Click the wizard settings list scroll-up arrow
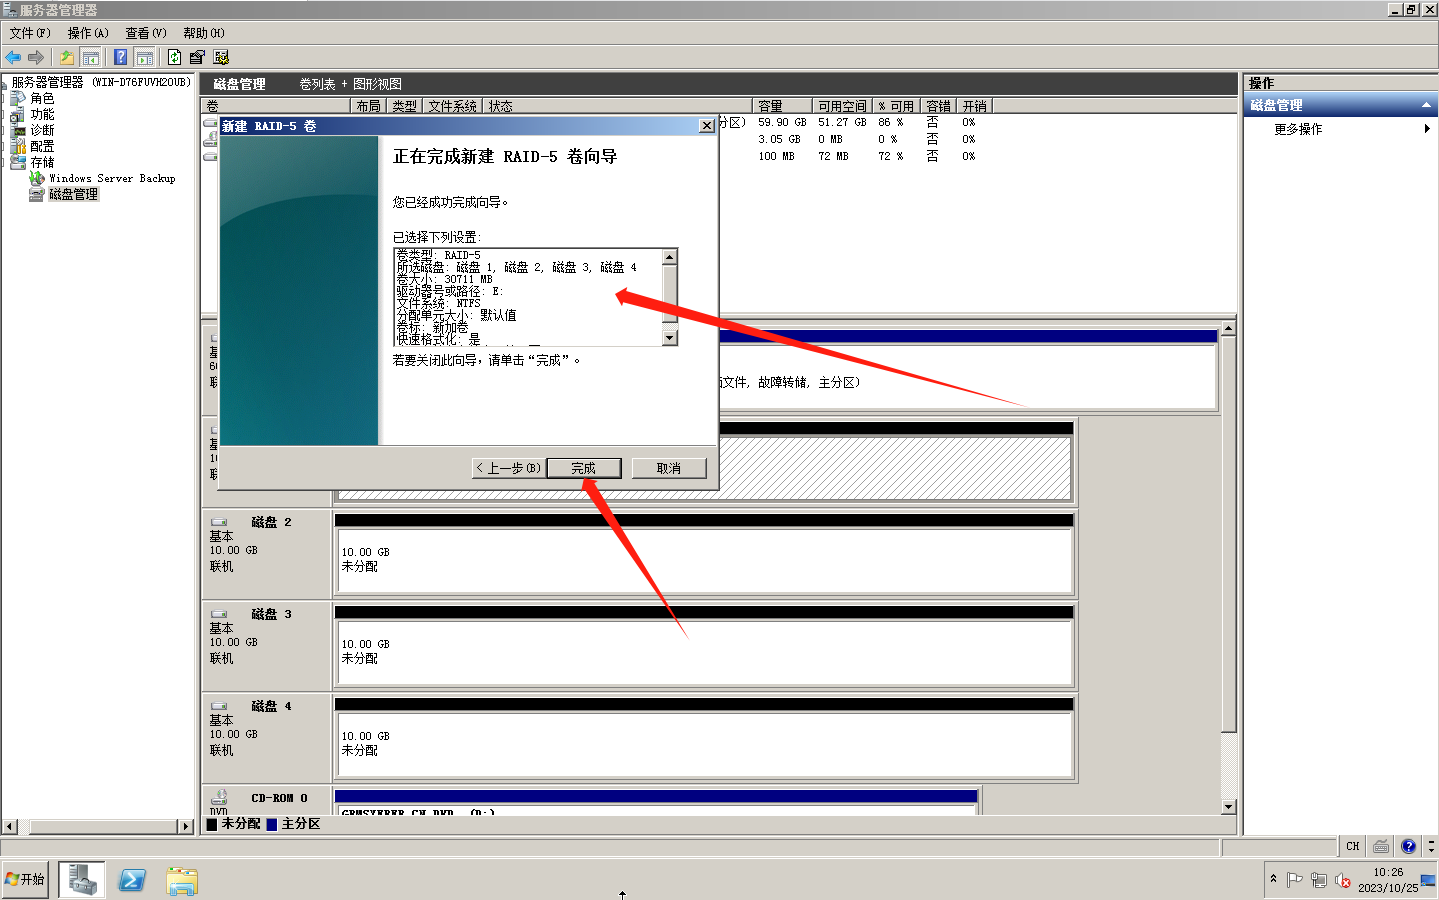 tap(670, 257)
